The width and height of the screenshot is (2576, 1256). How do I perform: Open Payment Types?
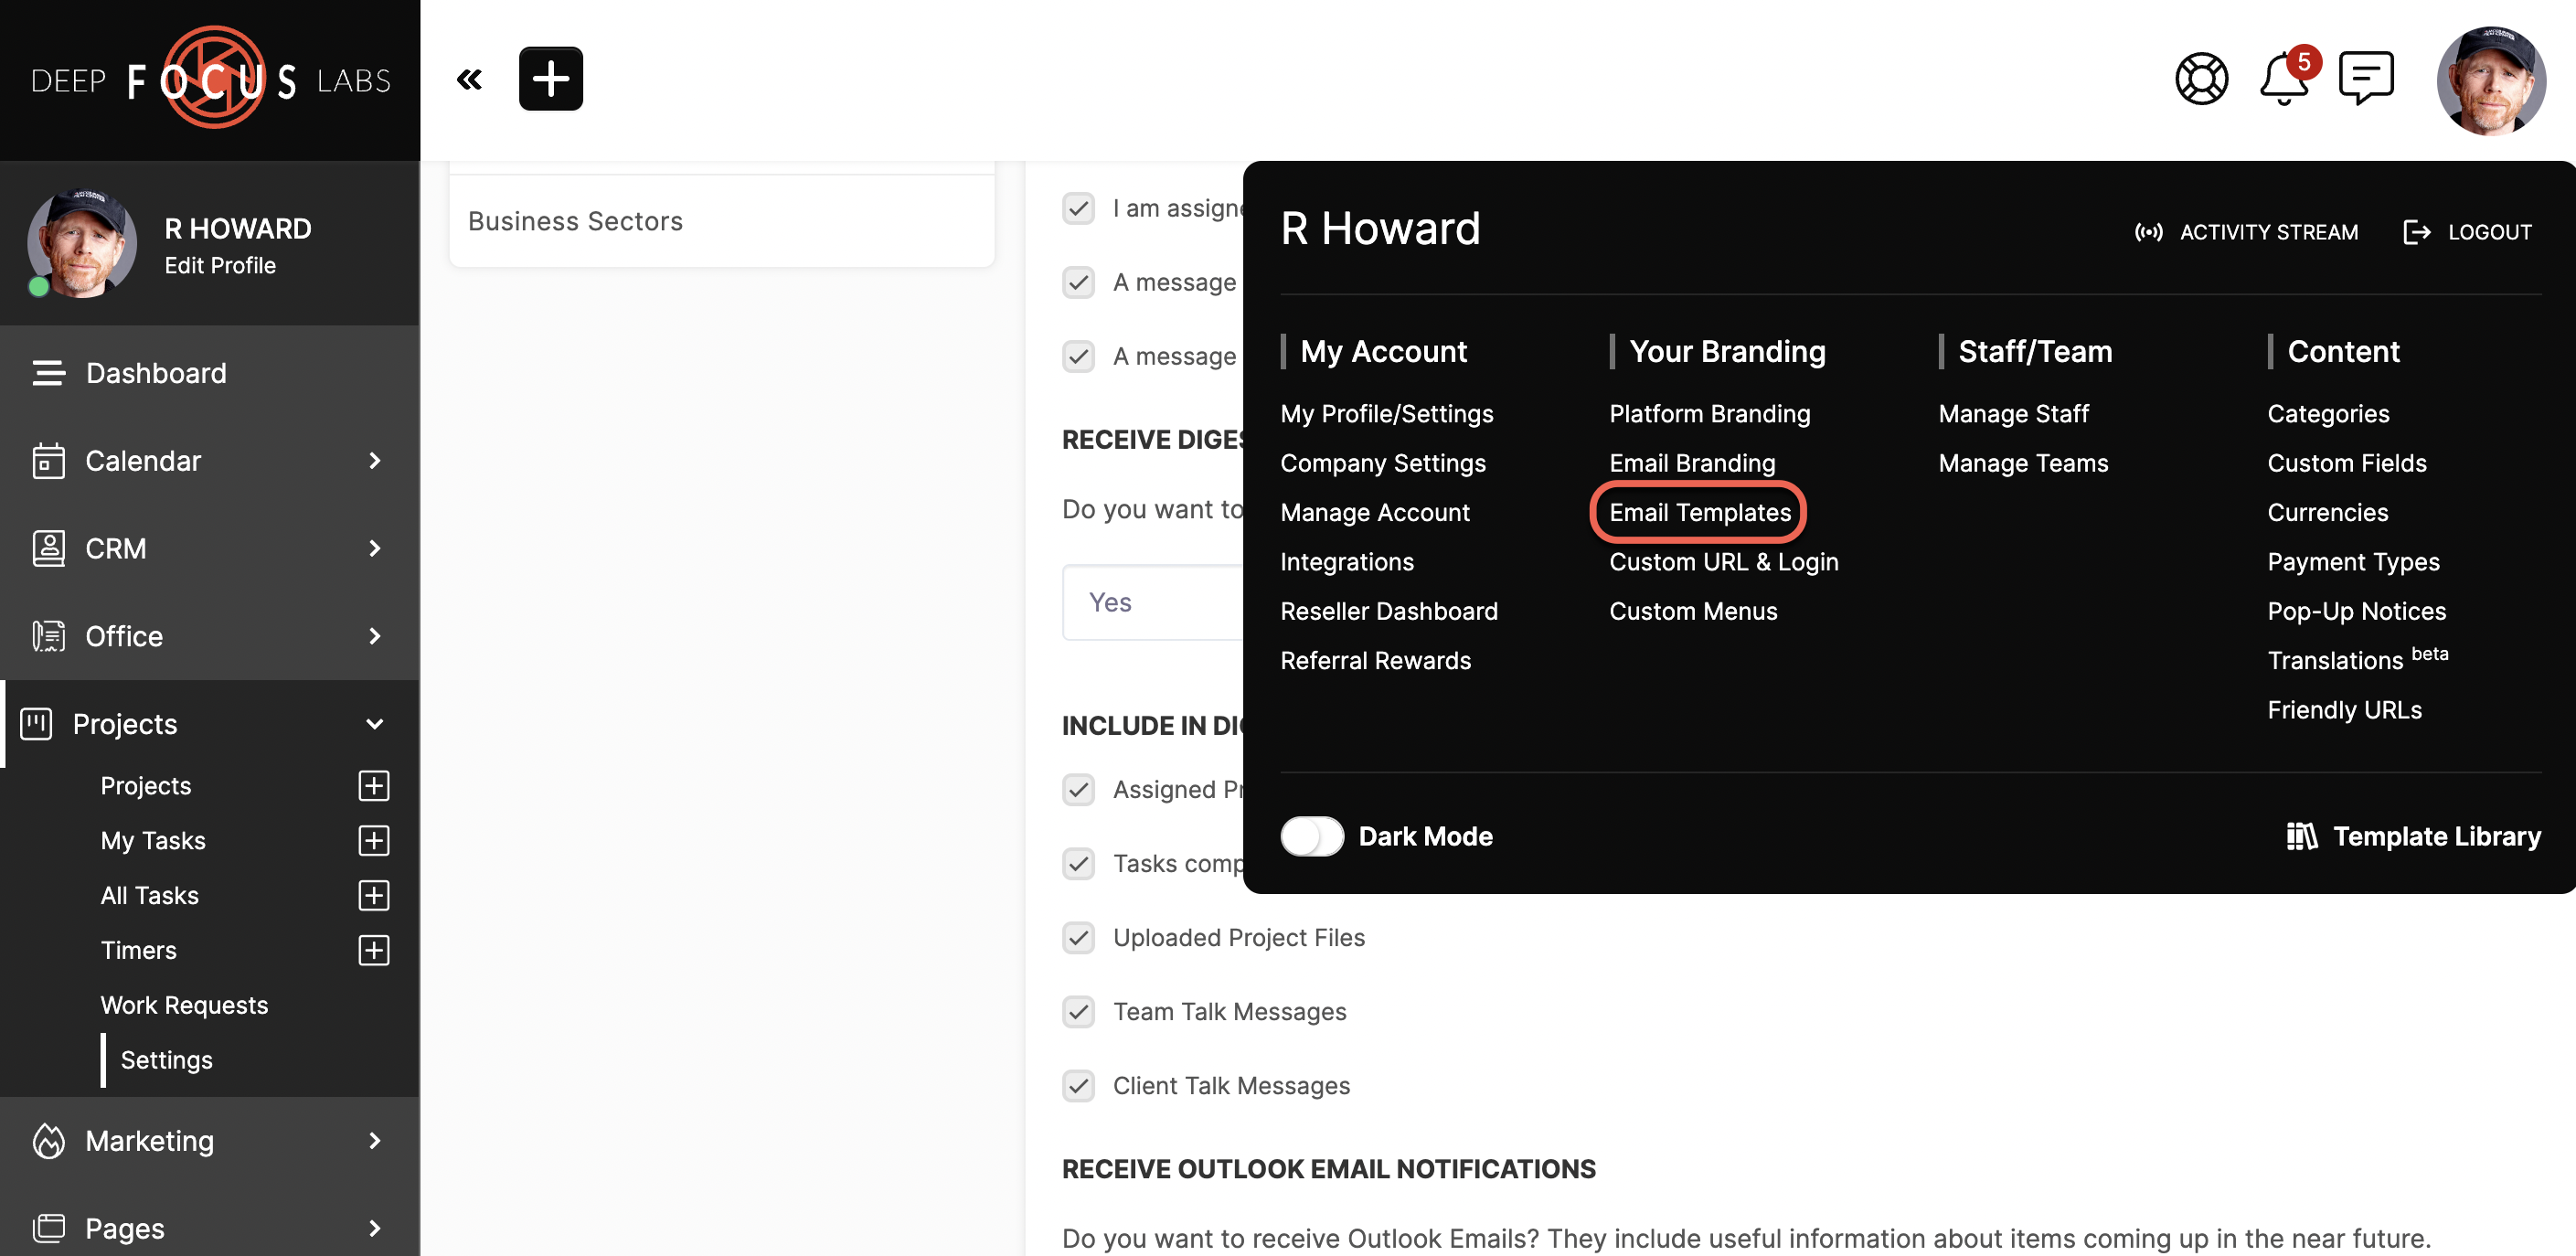(2353, 562)
